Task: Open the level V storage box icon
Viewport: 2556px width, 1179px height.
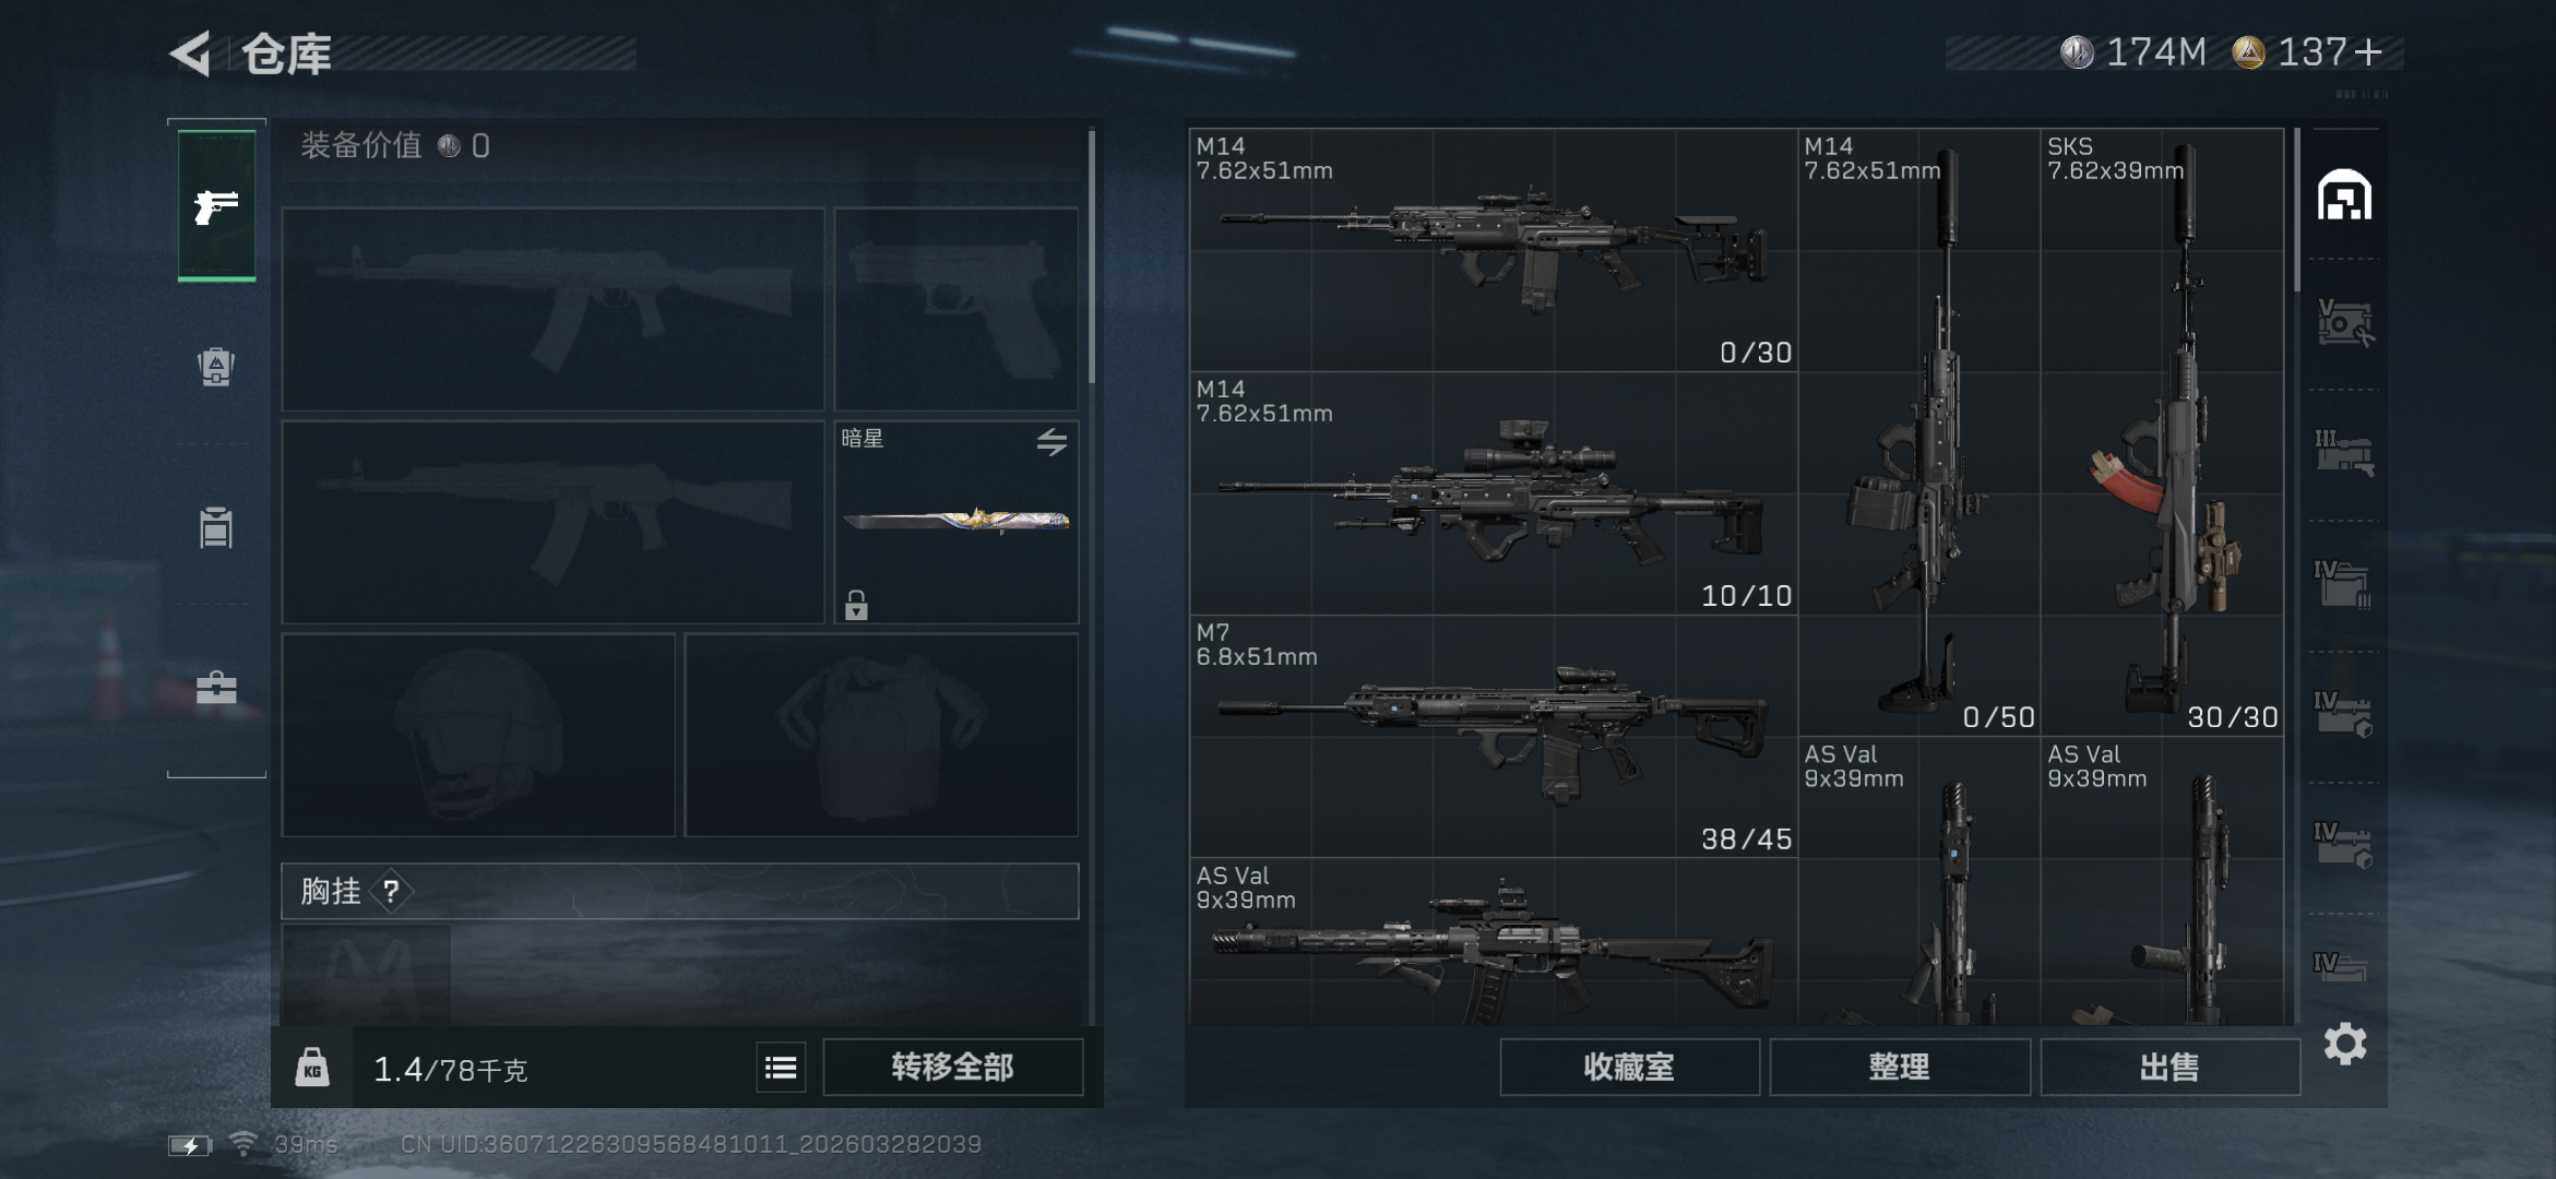Action: [x=2344, y=323]
